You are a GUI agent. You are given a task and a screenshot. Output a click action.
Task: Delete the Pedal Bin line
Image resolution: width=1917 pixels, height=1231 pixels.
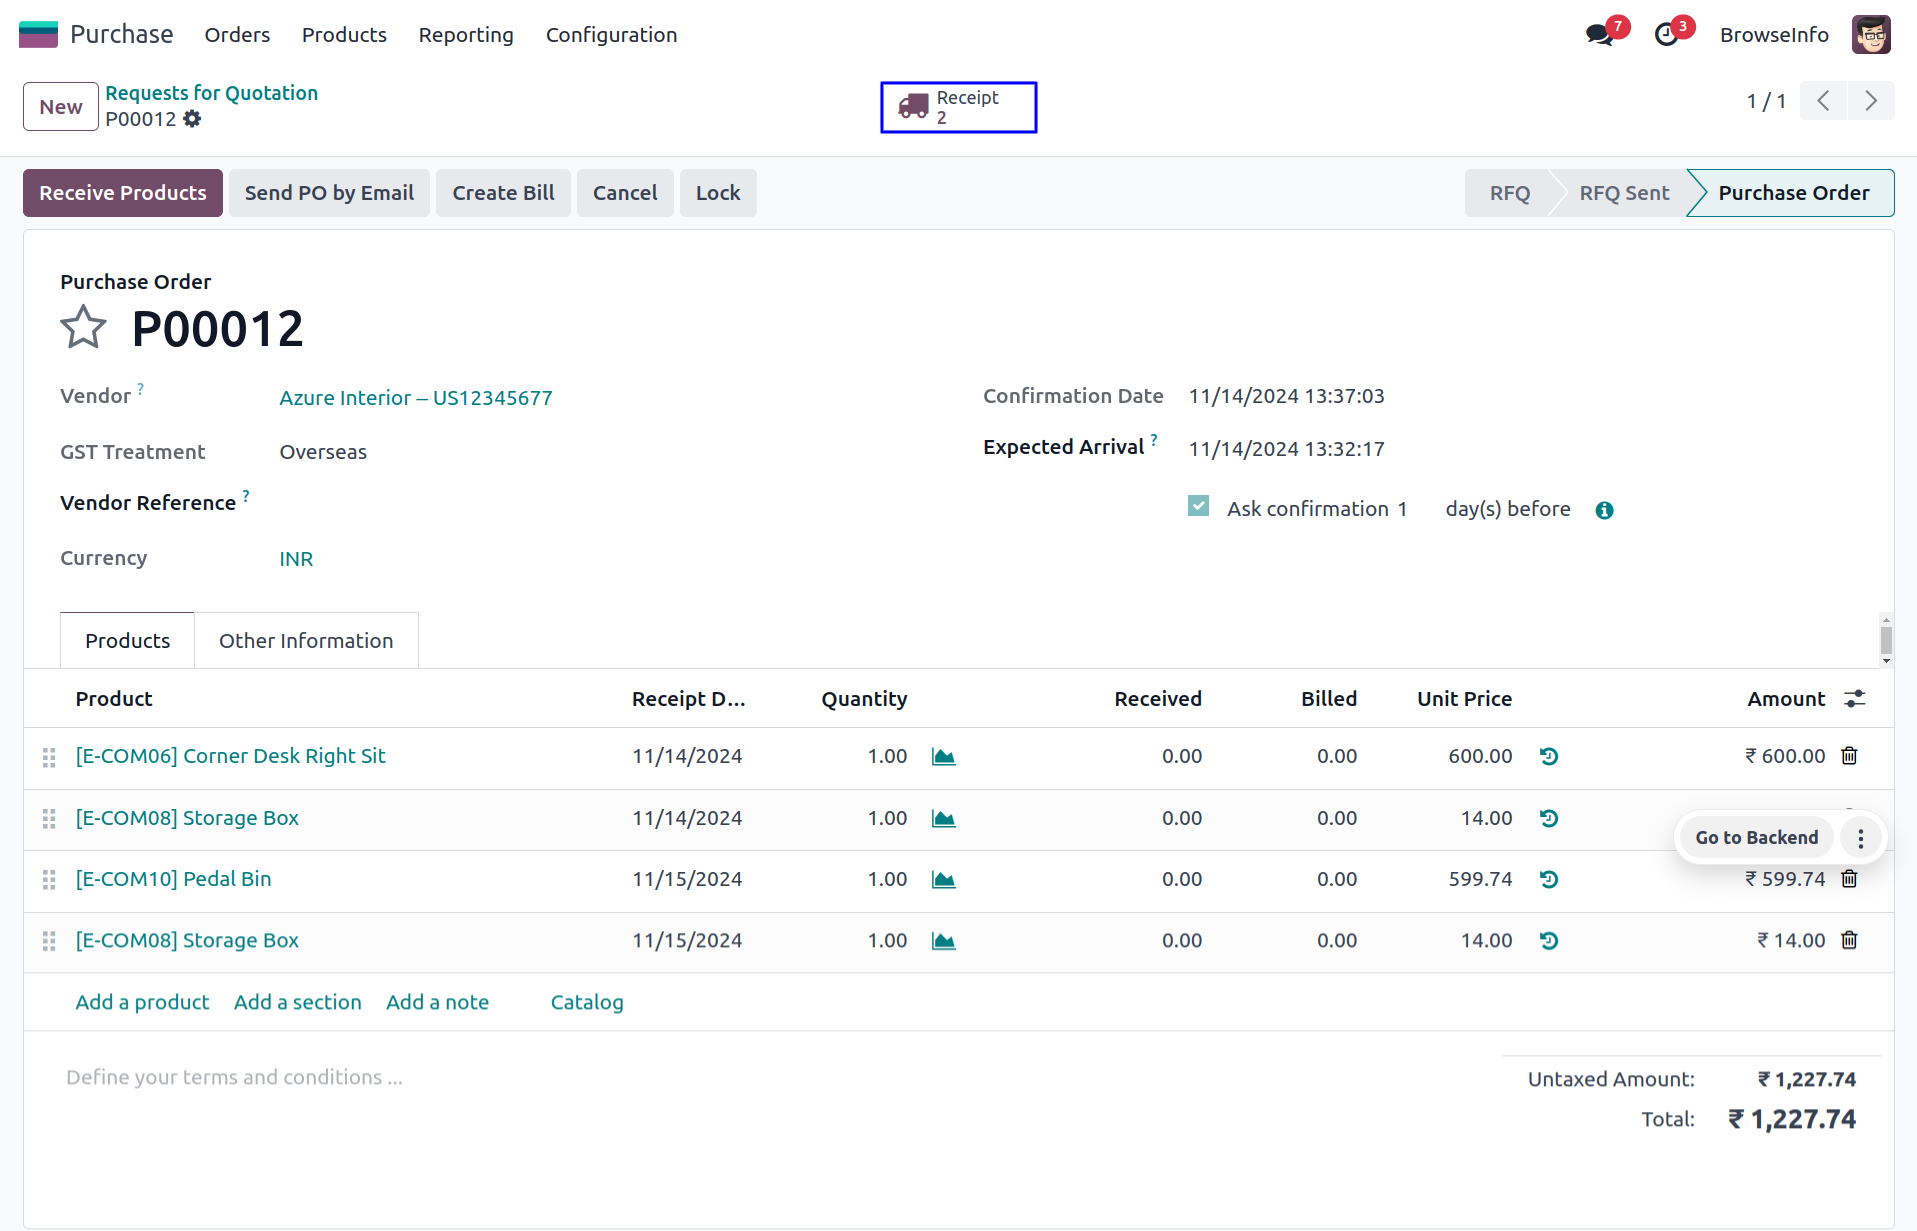tap(1849, 879)
